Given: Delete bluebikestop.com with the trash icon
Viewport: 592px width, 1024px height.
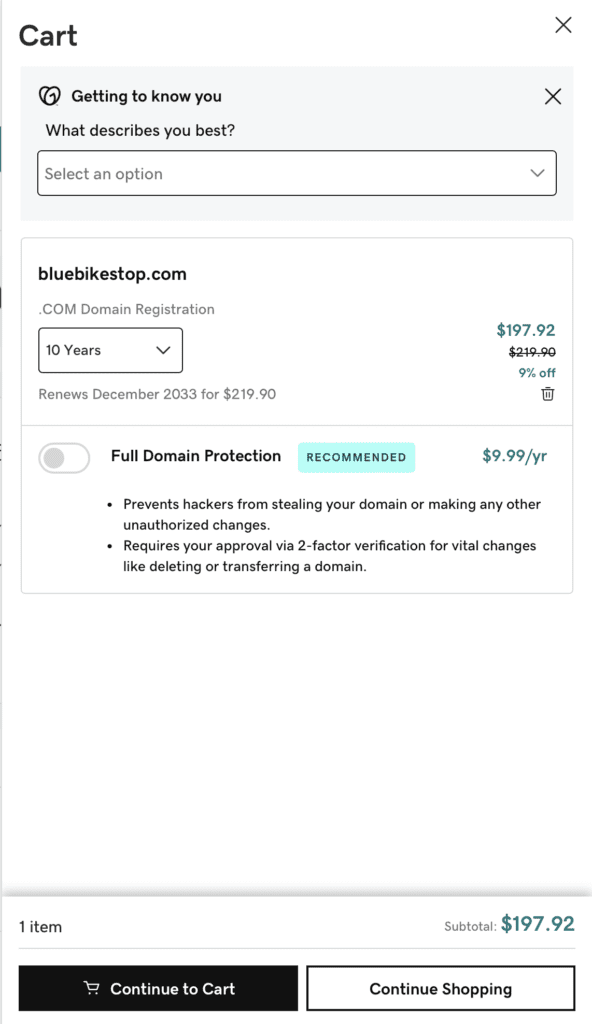Looking at the screenshot, I should coord(548,394).
